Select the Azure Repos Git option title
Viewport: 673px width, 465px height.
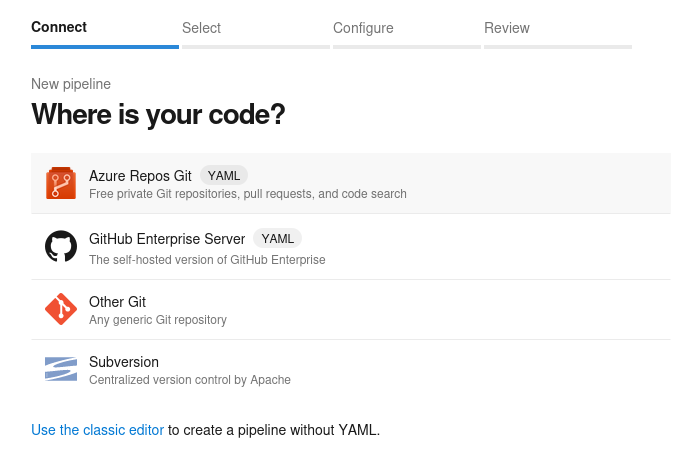[140, 176]
